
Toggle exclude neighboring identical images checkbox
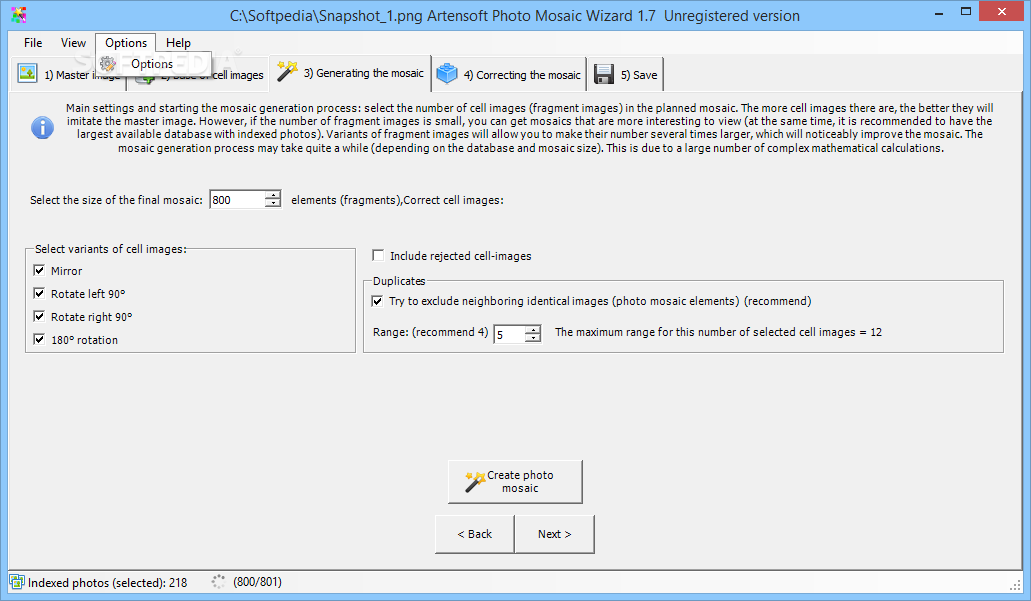[377, 300]
